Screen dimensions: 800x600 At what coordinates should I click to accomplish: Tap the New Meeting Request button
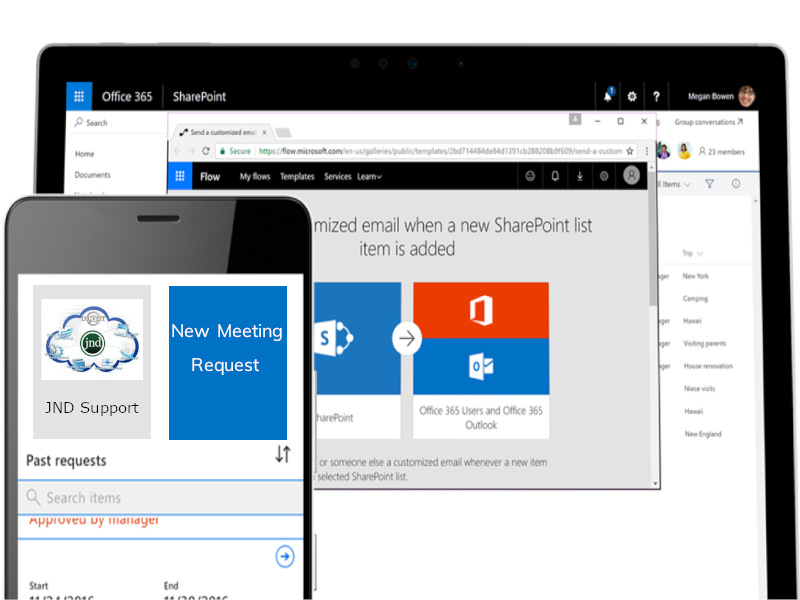(x=228, y=362)
